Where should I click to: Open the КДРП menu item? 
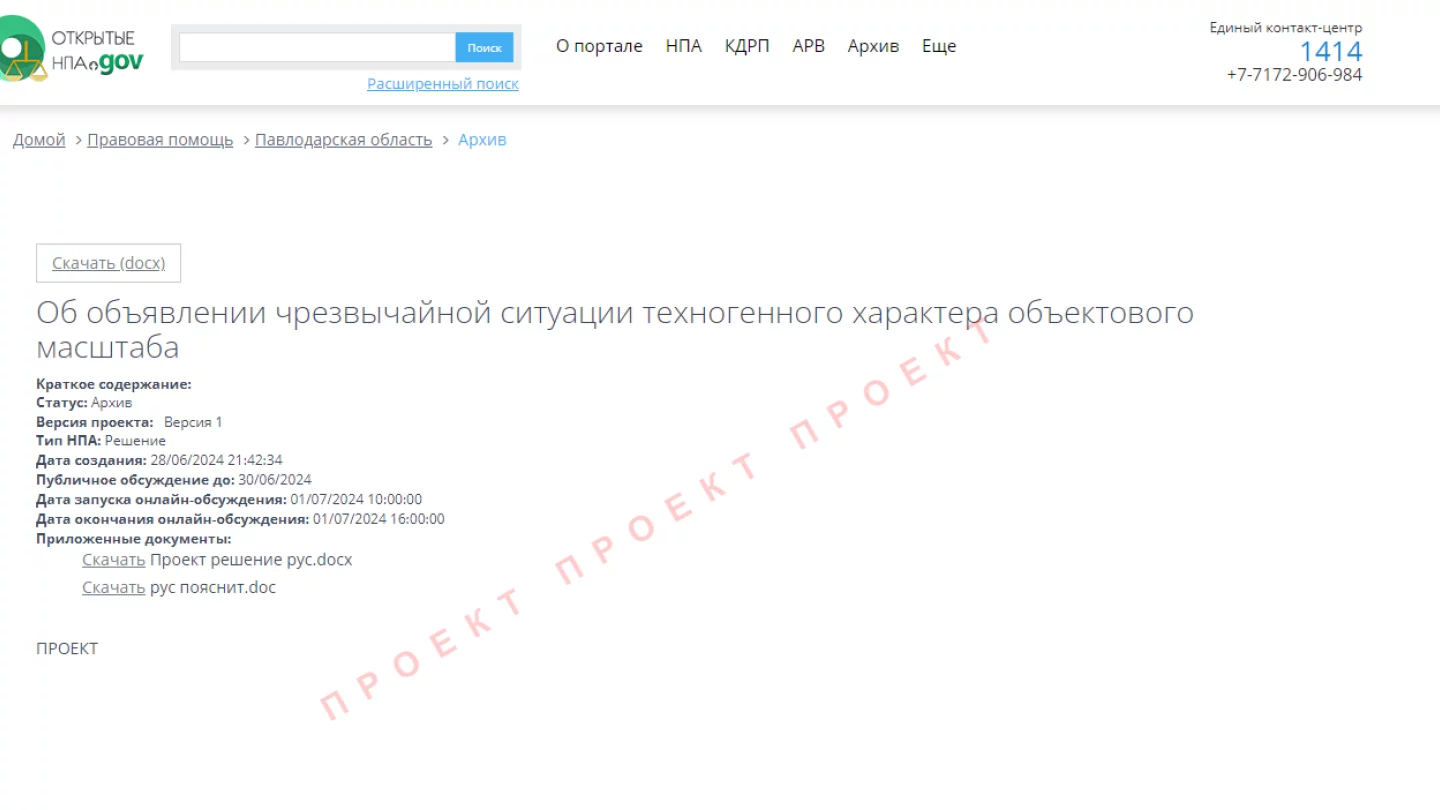coord(747,46)
